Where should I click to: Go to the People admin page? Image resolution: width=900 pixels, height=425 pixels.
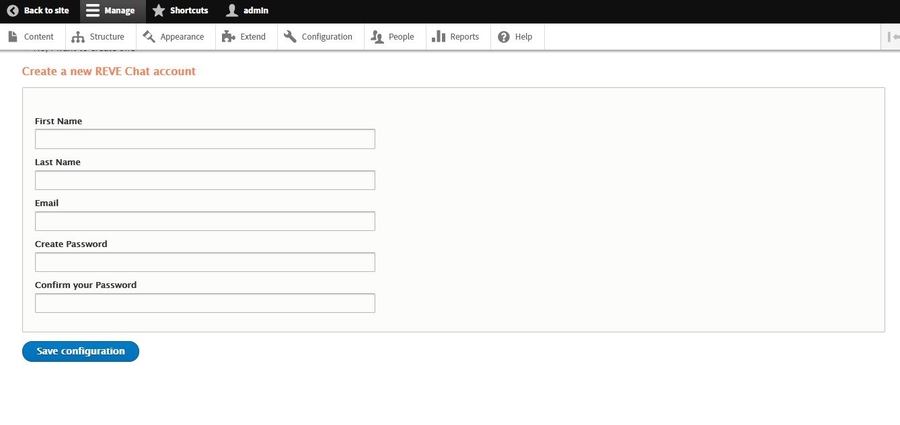(x=392, y=37)
